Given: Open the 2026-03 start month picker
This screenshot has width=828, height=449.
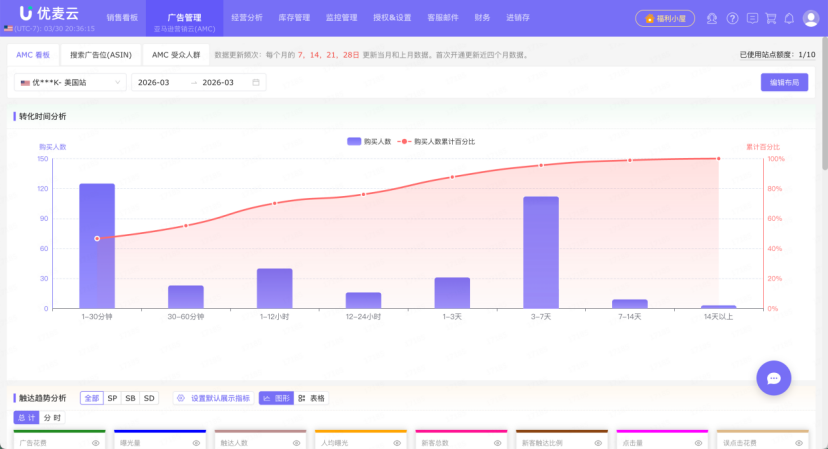Looking at the screenshot, I should click(x=153, y=82).
